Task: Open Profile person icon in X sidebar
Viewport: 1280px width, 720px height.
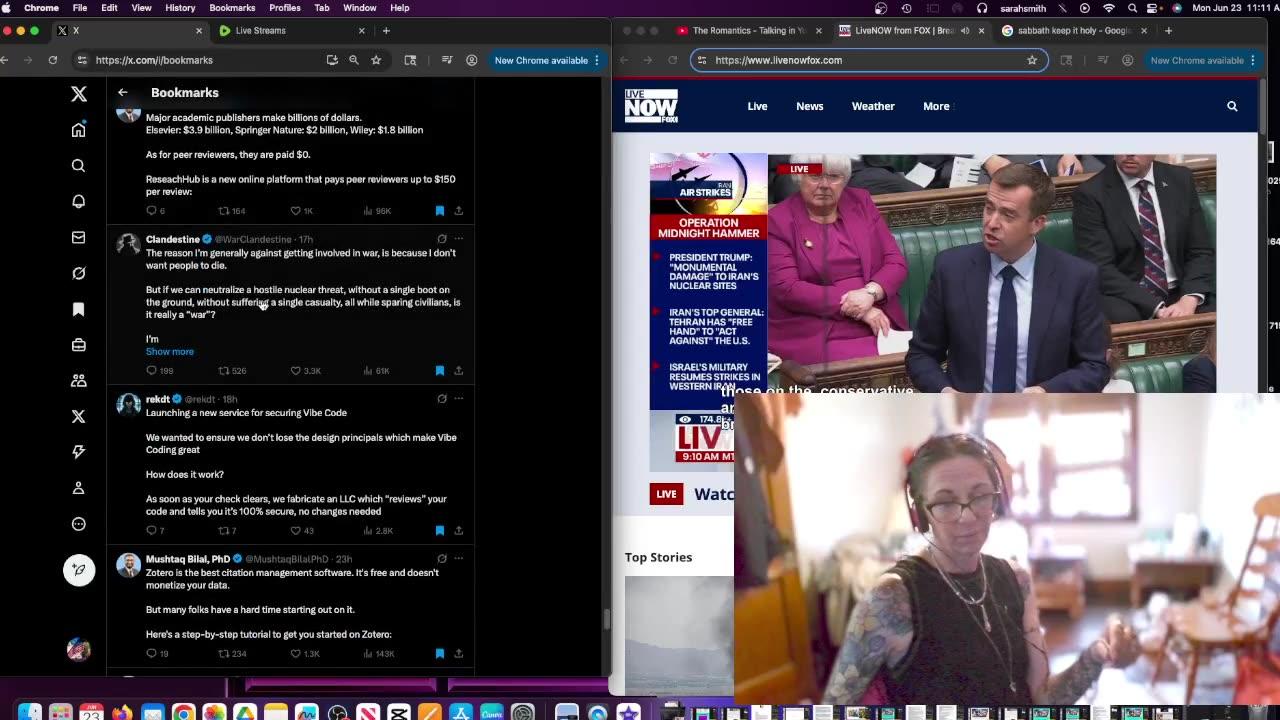Action: pyautogui.click(x=79, y=488)
